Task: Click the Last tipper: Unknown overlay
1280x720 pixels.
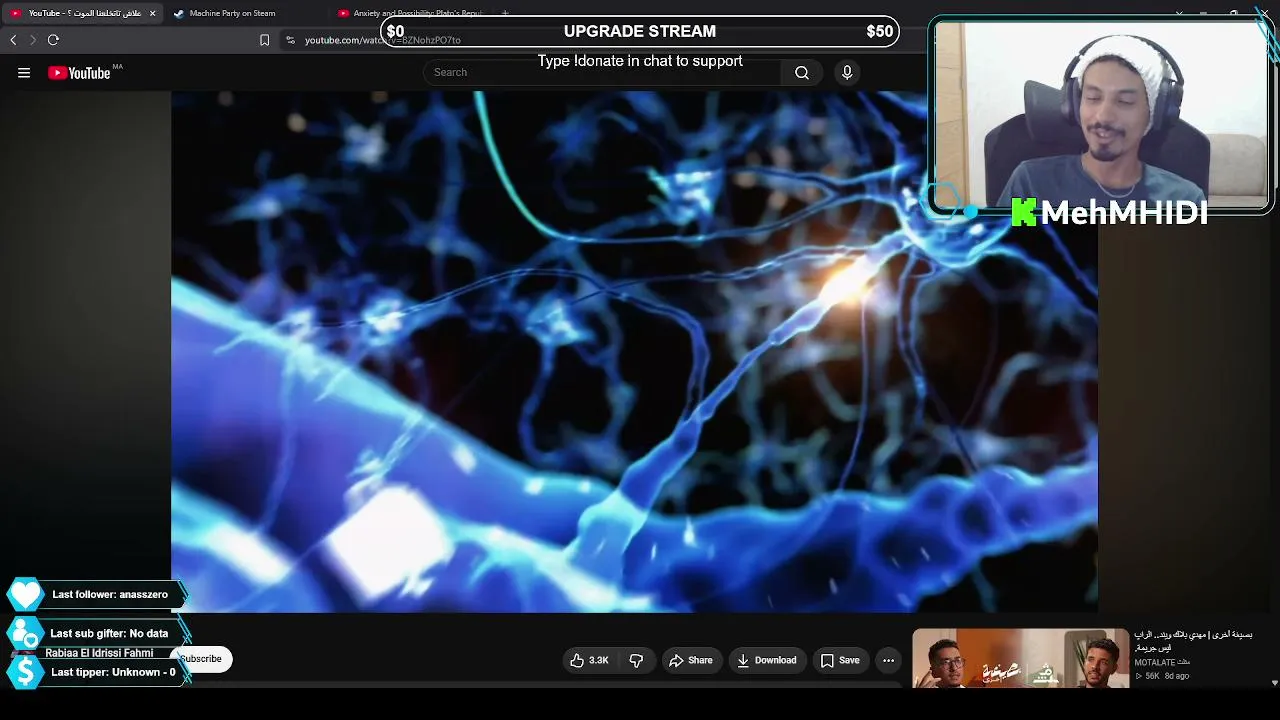Action: [96, 672]
